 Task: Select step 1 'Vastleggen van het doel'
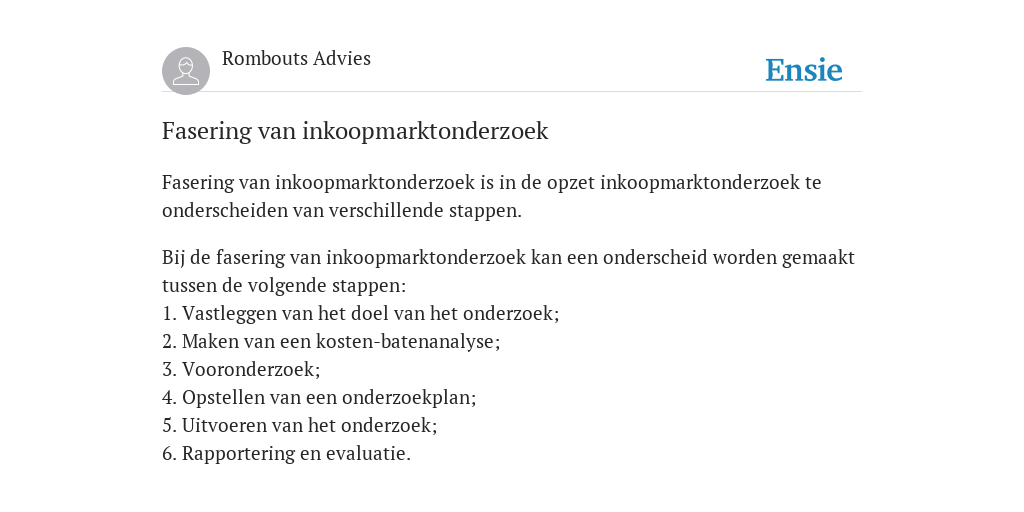click(360, 313)
